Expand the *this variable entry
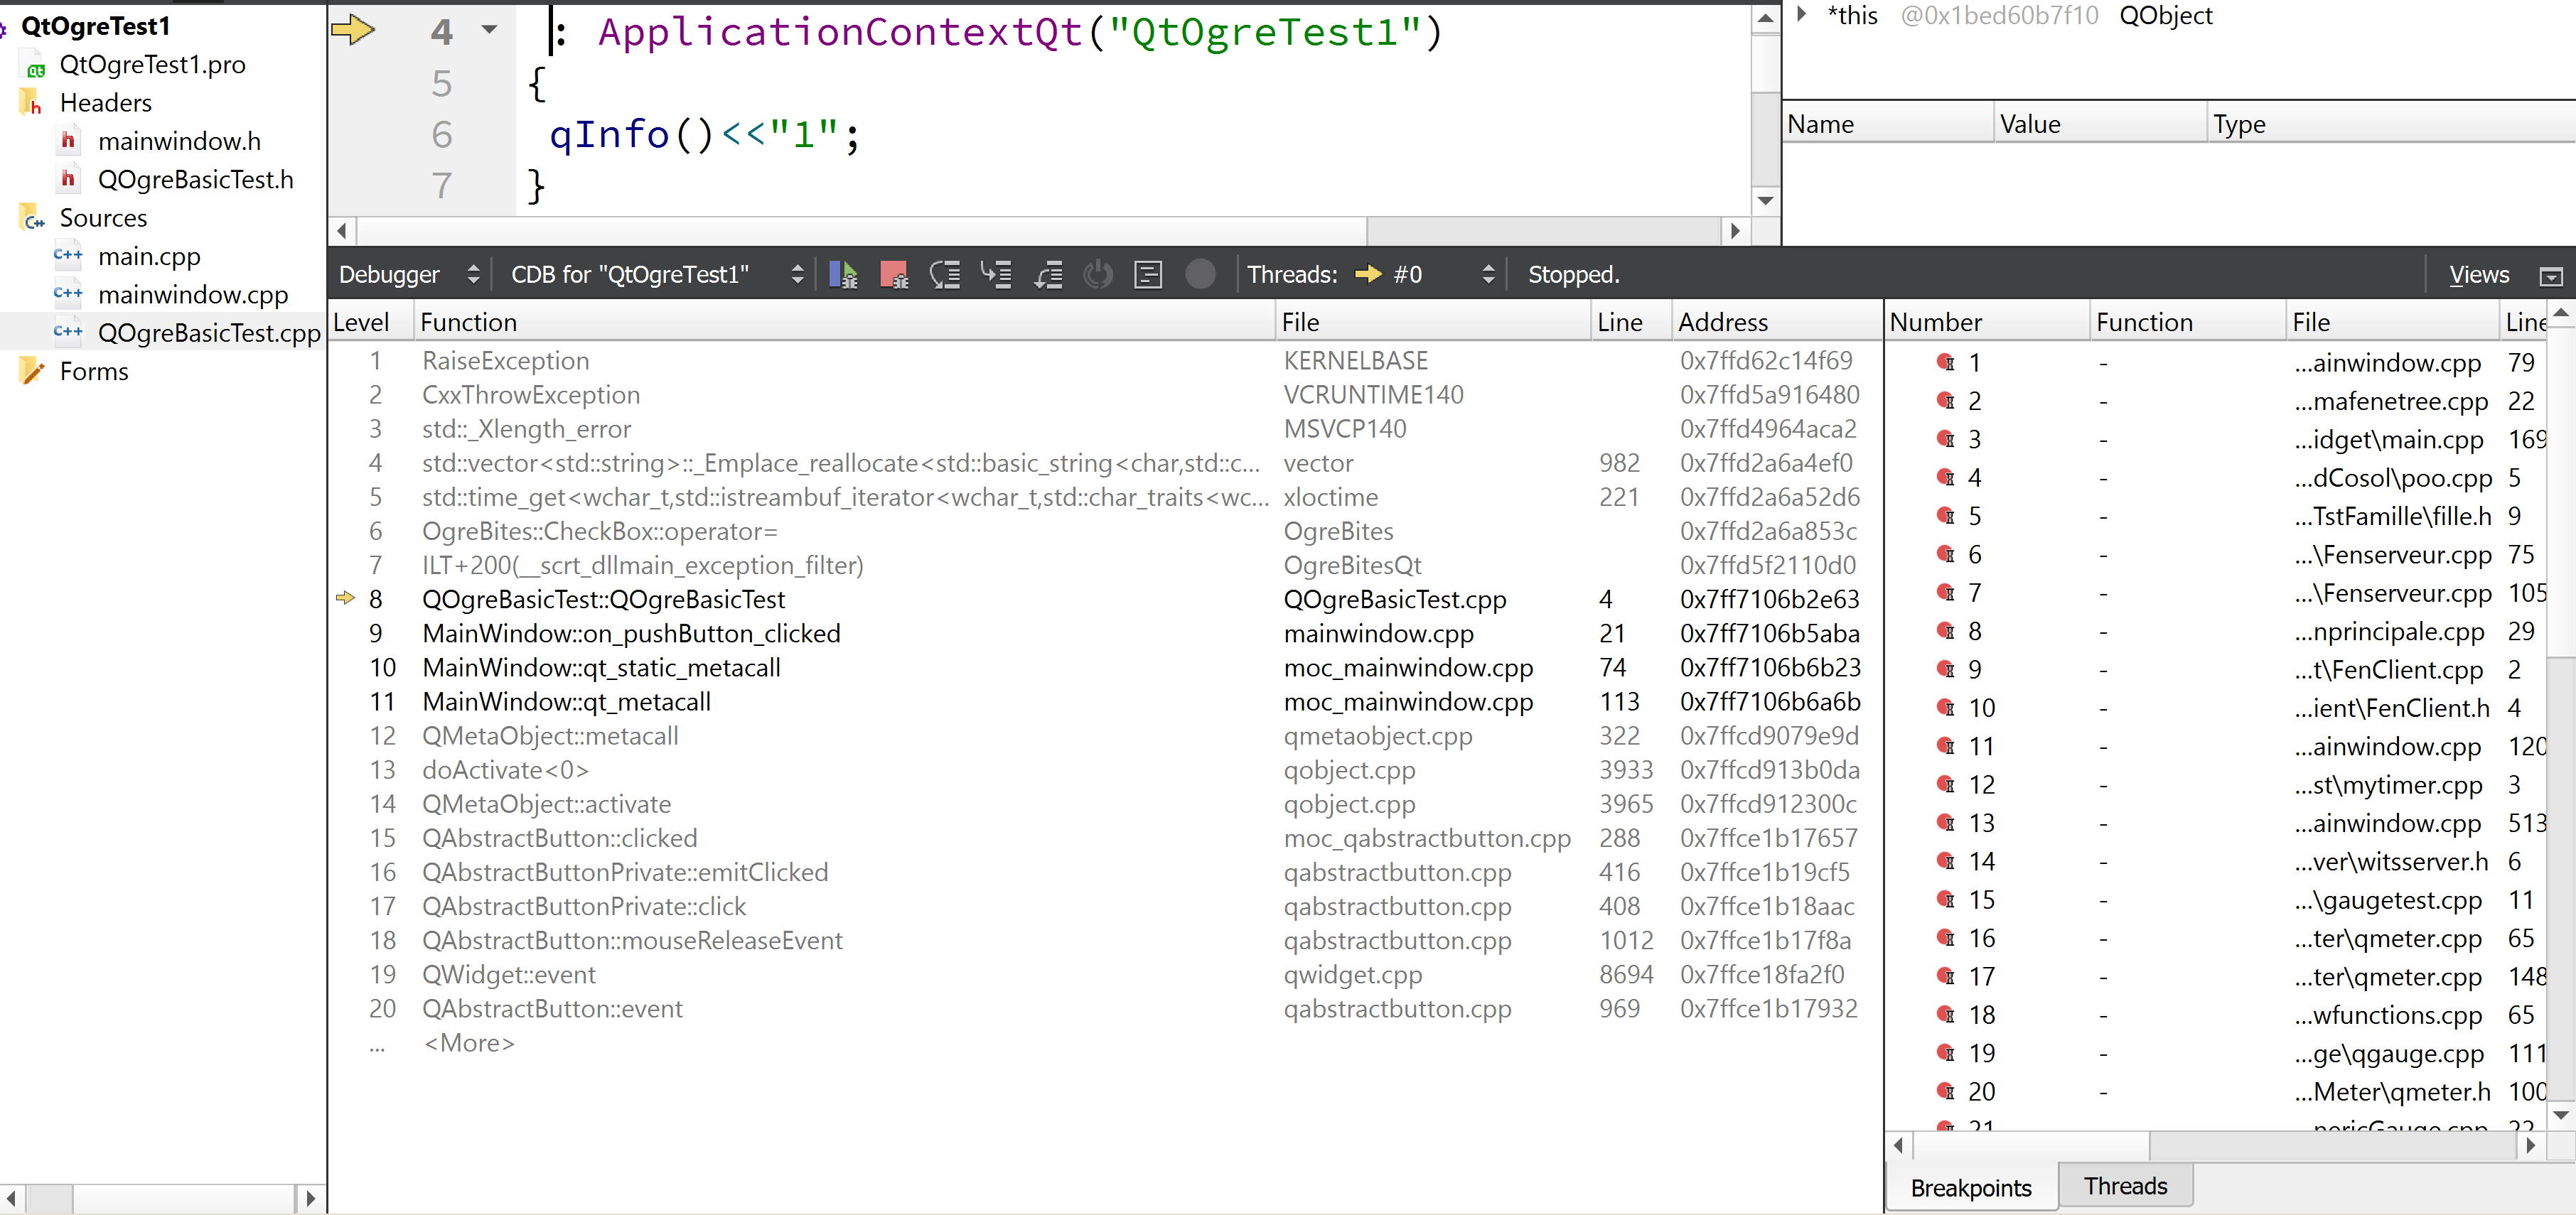The width and height of the screenshot is (2576, 1215). coord(1801,15)
